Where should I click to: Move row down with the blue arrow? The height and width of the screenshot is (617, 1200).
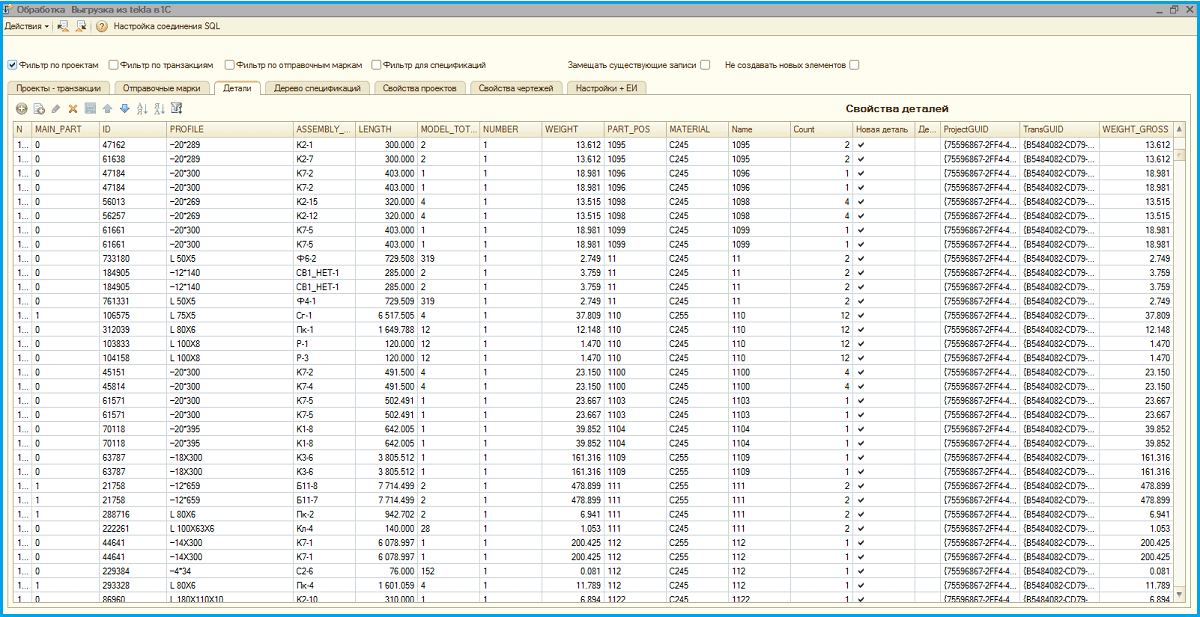coord(124,108)
